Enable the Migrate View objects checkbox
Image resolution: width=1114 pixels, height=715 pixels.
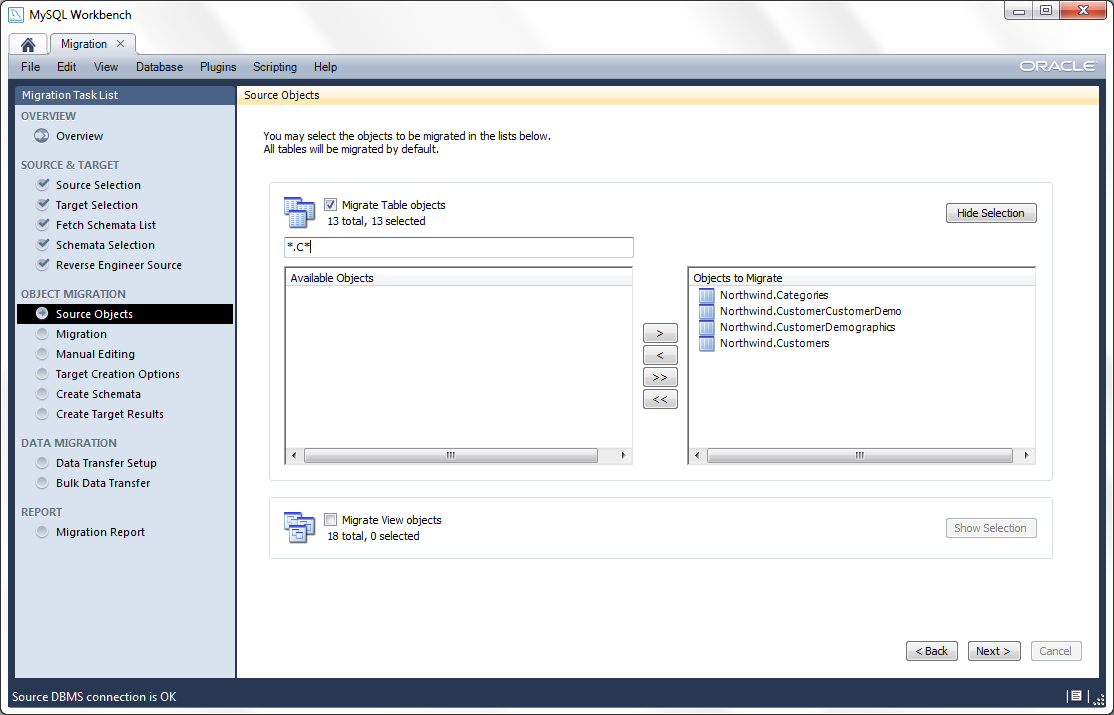point(331,520)
